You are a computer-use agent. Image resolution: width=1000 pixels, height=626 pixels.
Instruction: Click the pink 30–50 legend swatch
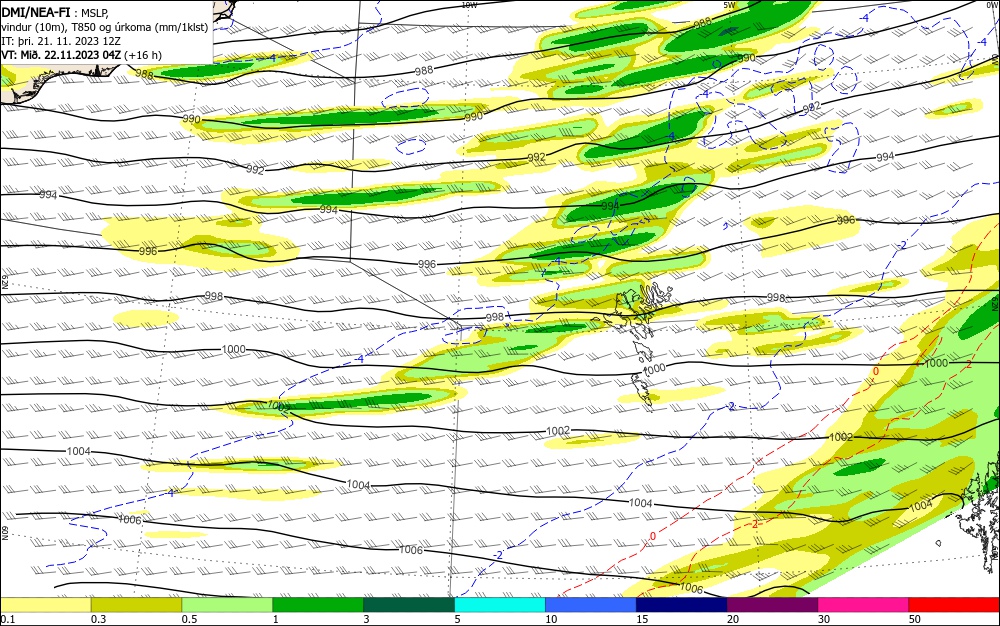[x=863, y=605]
